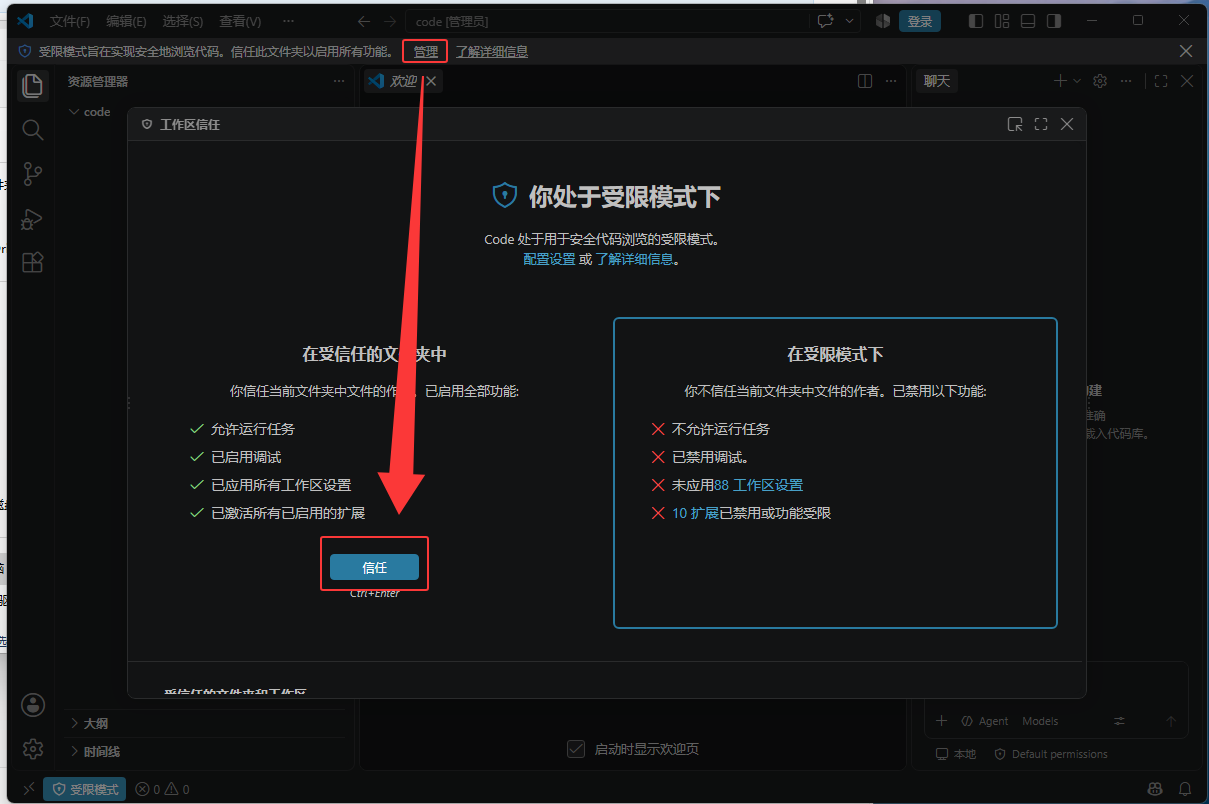Click the Copilot icon in the status bar

(x=1156, y=789)
